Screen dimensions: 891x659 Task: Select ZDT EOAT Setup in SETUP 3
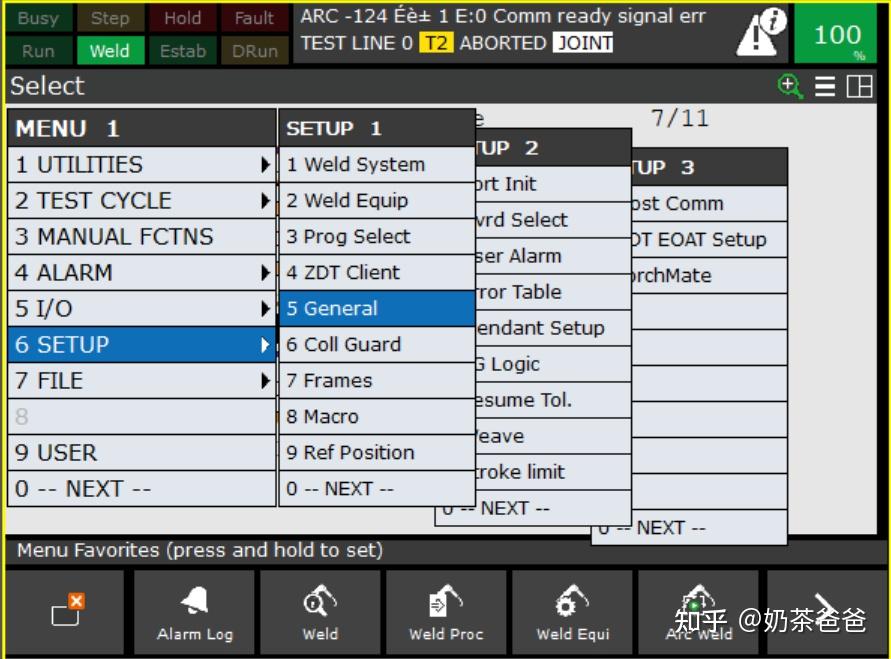click(709, 240)
